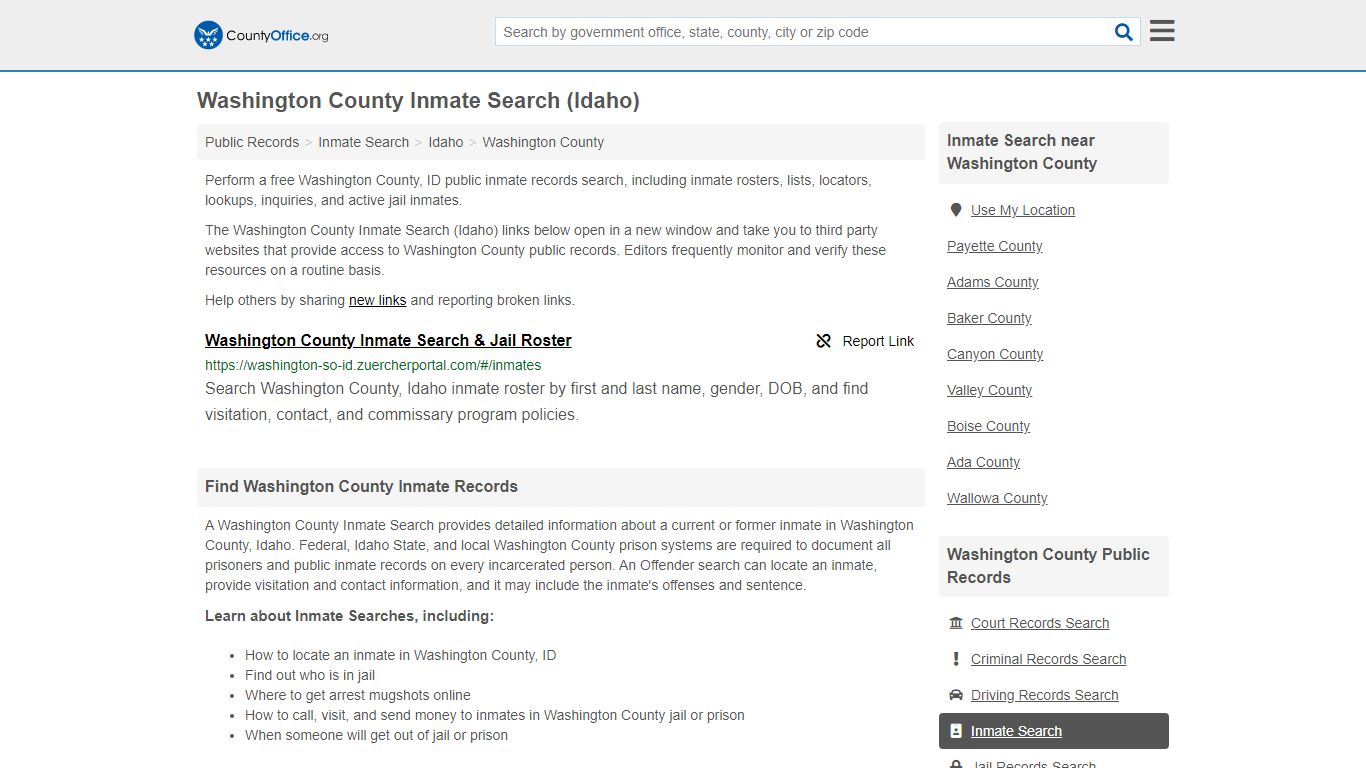
Task: Click 'Inmate Search near Washington County' heading
Action: tap(1022, 152)
